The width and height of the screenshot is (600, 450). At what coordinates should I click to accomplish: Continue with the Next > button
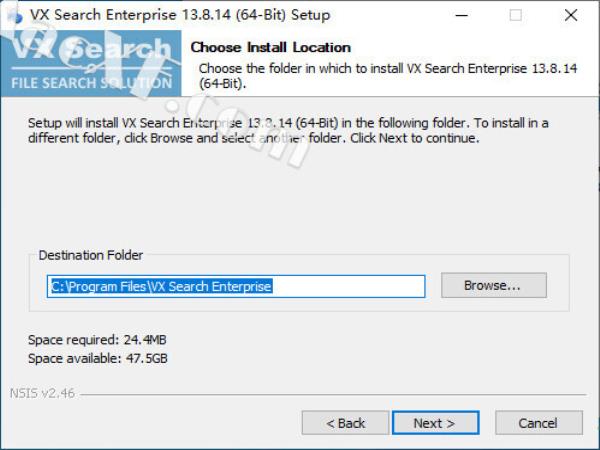tap(435, 423)
